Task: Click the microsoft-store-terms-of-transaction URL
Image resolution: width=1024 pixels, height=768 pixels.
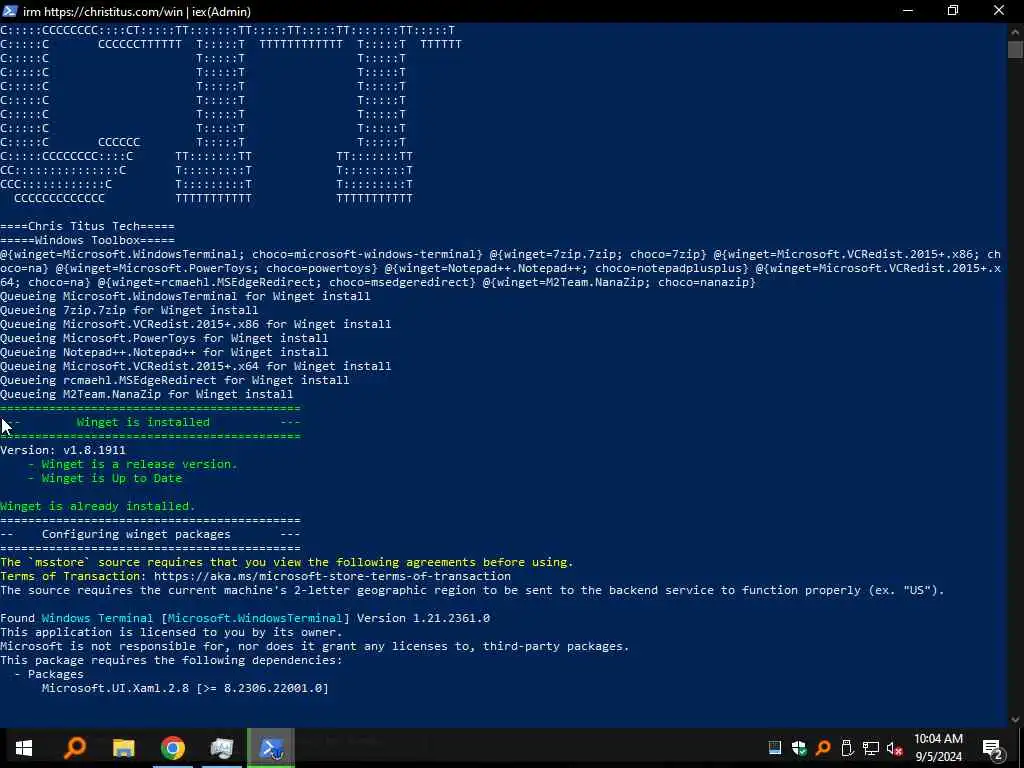Action: point(332,576)
